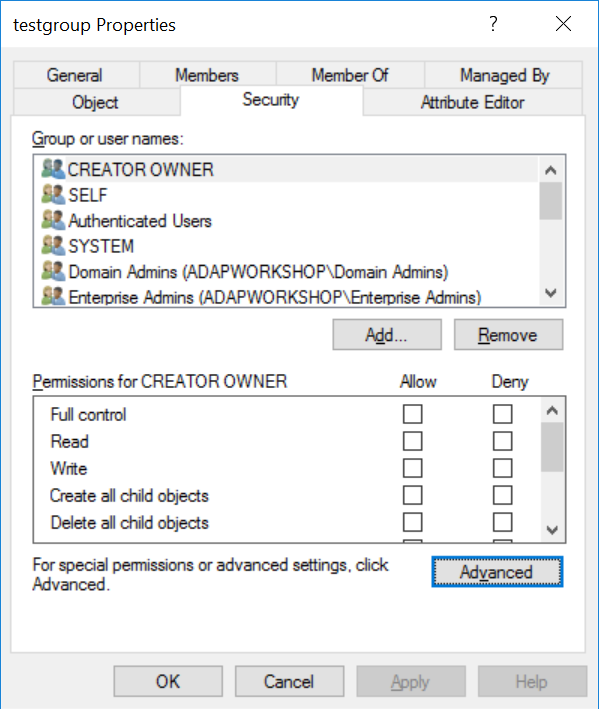Open the Attribute Editor tab
This screenshot has width=600, height=709.
pyautogui.click(x=472, y=102)
